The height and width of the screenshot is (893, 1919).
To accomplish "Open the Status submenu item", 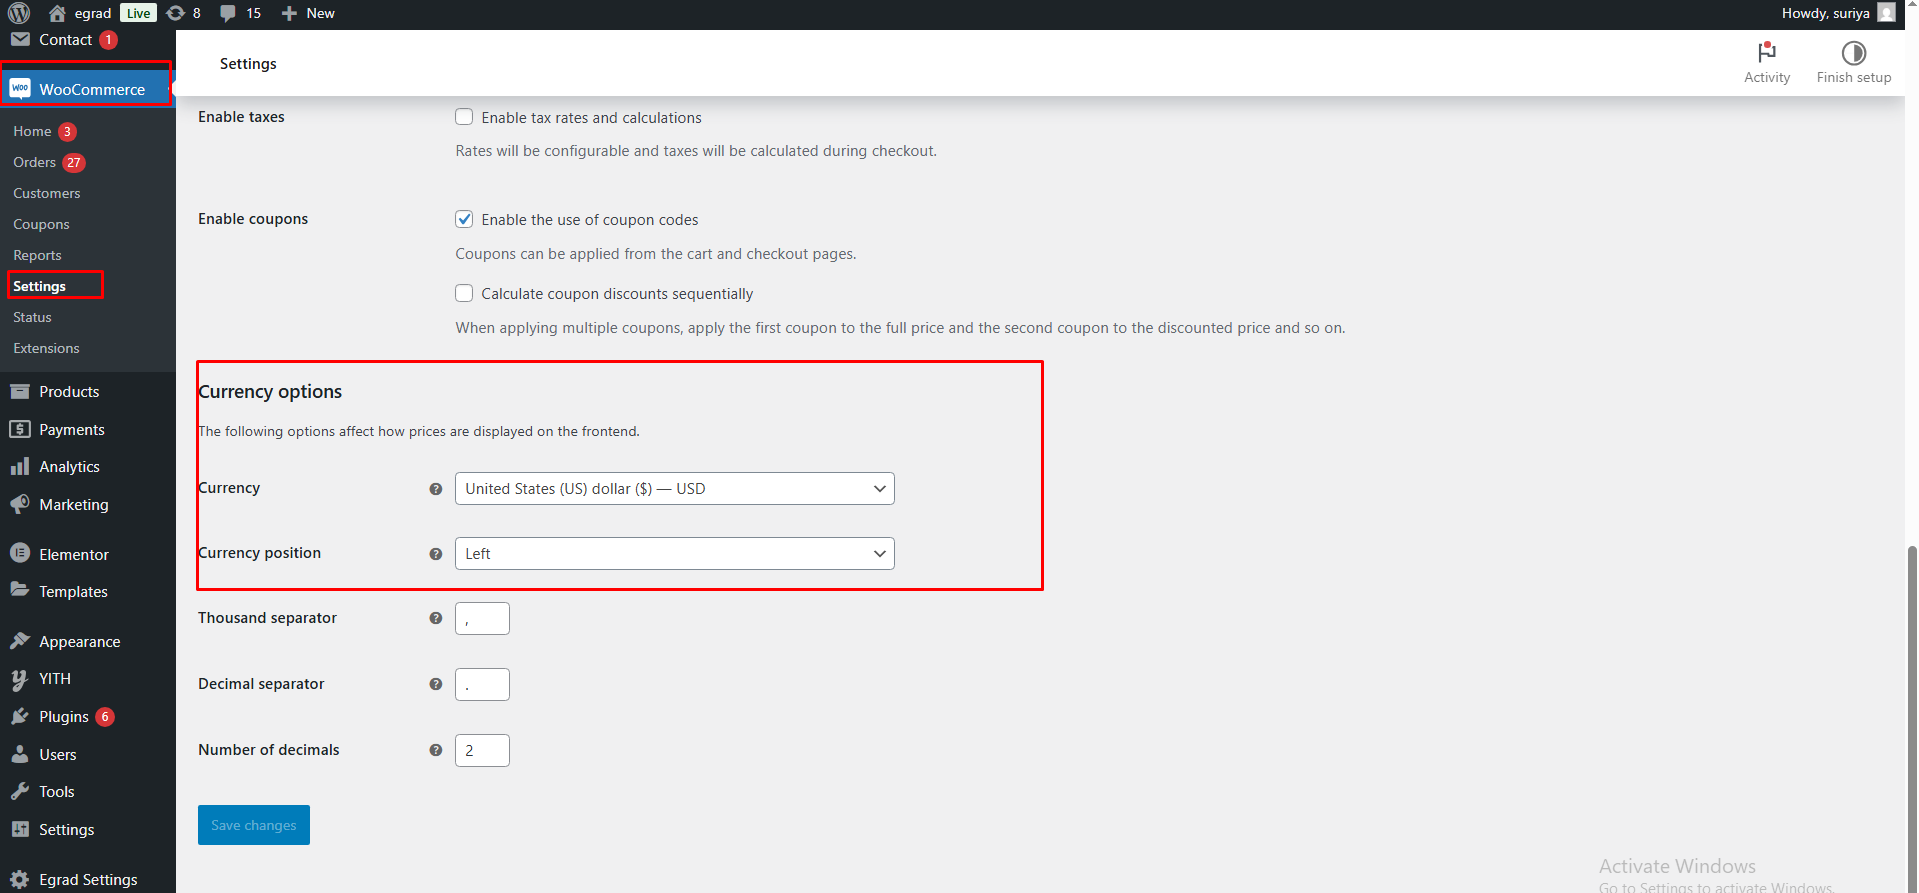I will [32, 317].
